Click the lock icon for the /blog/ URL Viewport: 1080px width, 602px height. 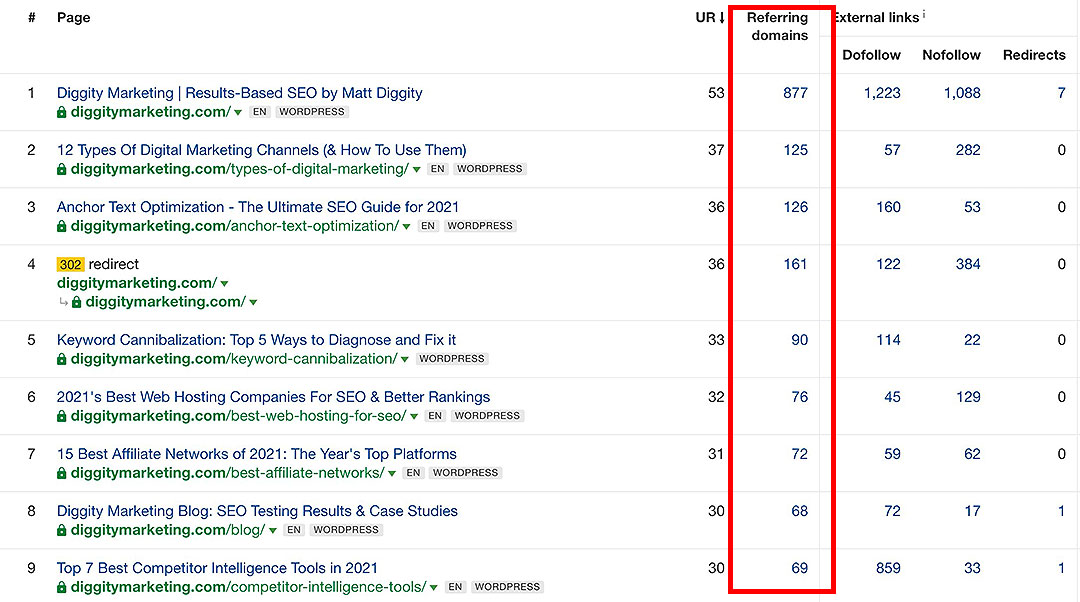coord(61,531)
